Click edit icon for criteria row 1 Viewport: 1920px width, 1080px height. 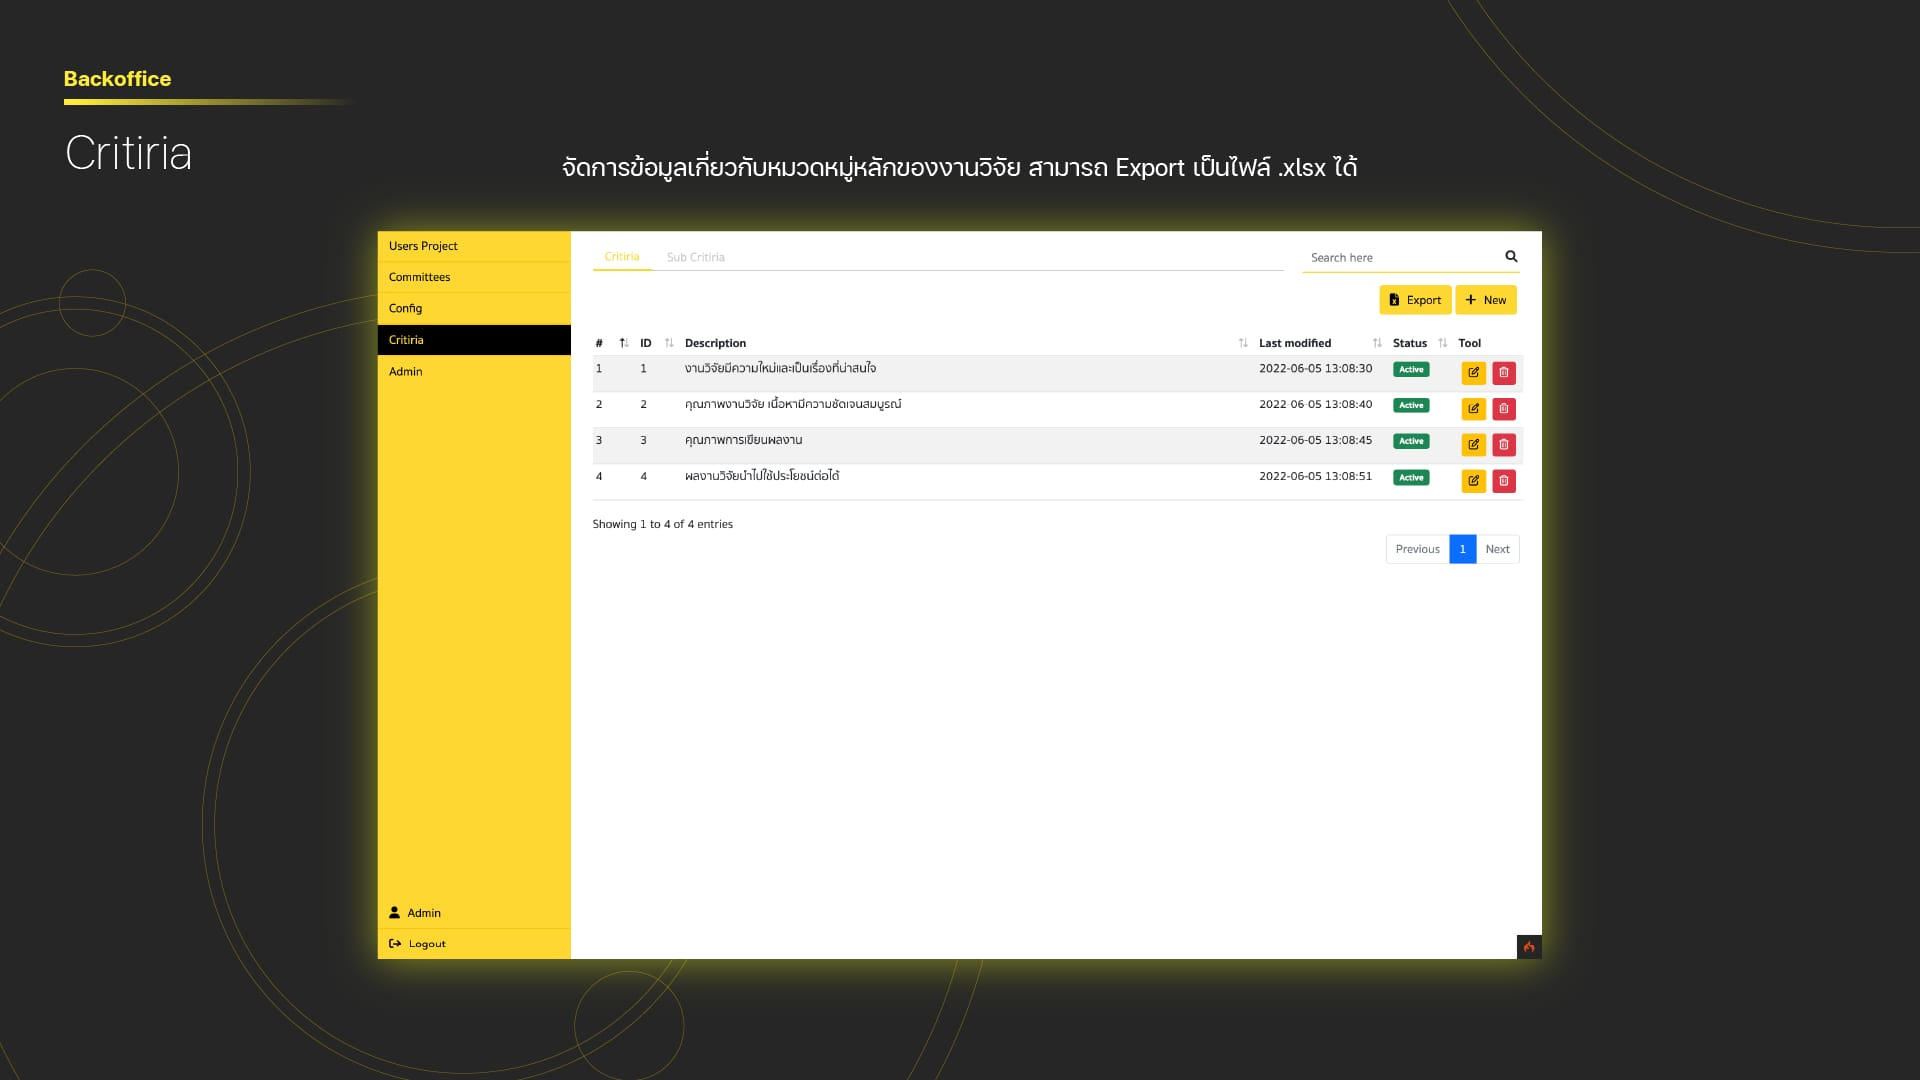click(x=1473, y=373)
